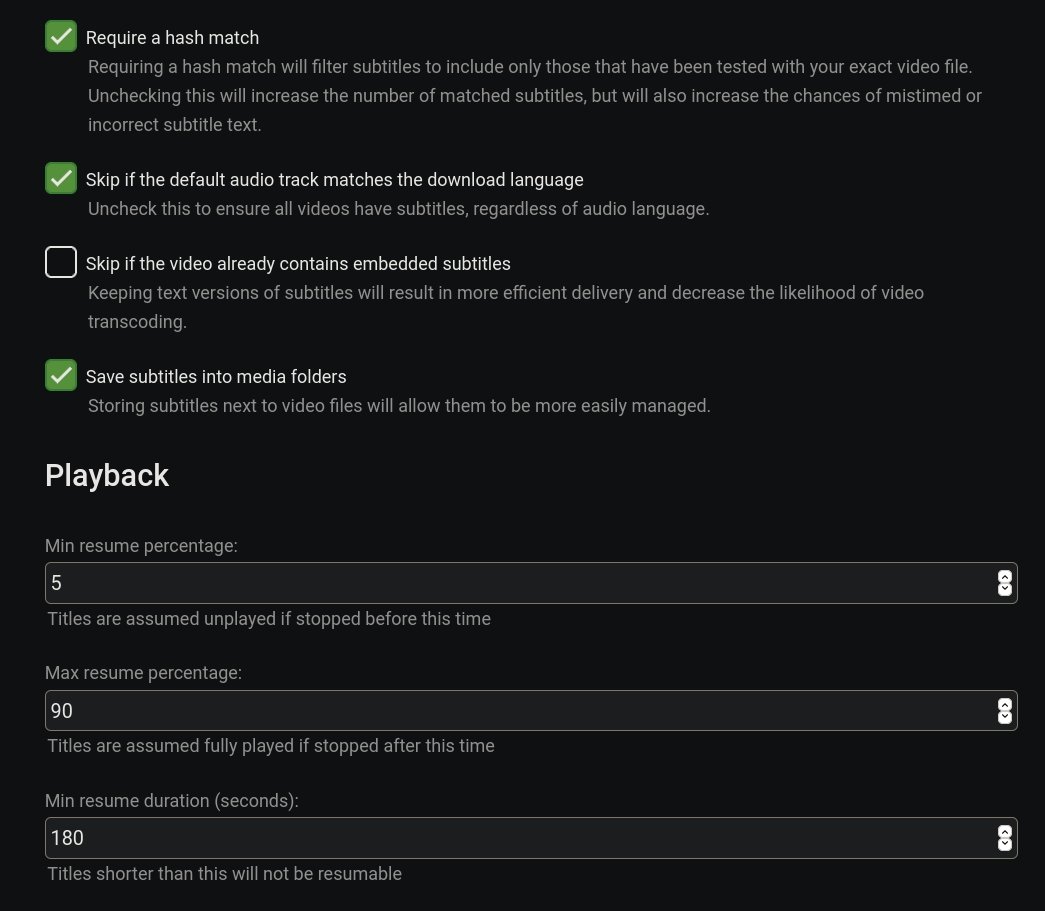Focus the Min resume duration seconds field
1045x911 pixels.
click(x=520, y=838)
